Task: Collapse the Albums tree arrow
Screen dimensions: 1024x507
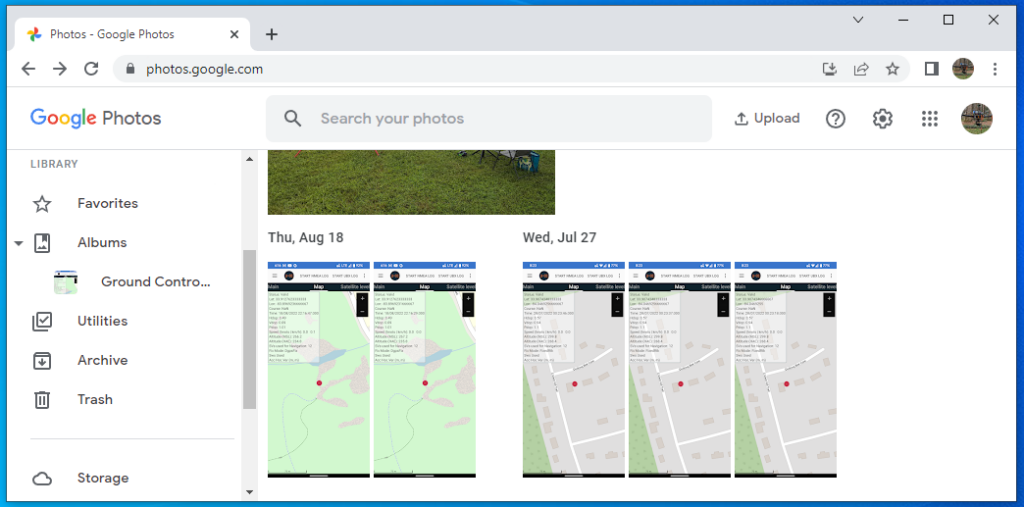Action: (18, 243)
